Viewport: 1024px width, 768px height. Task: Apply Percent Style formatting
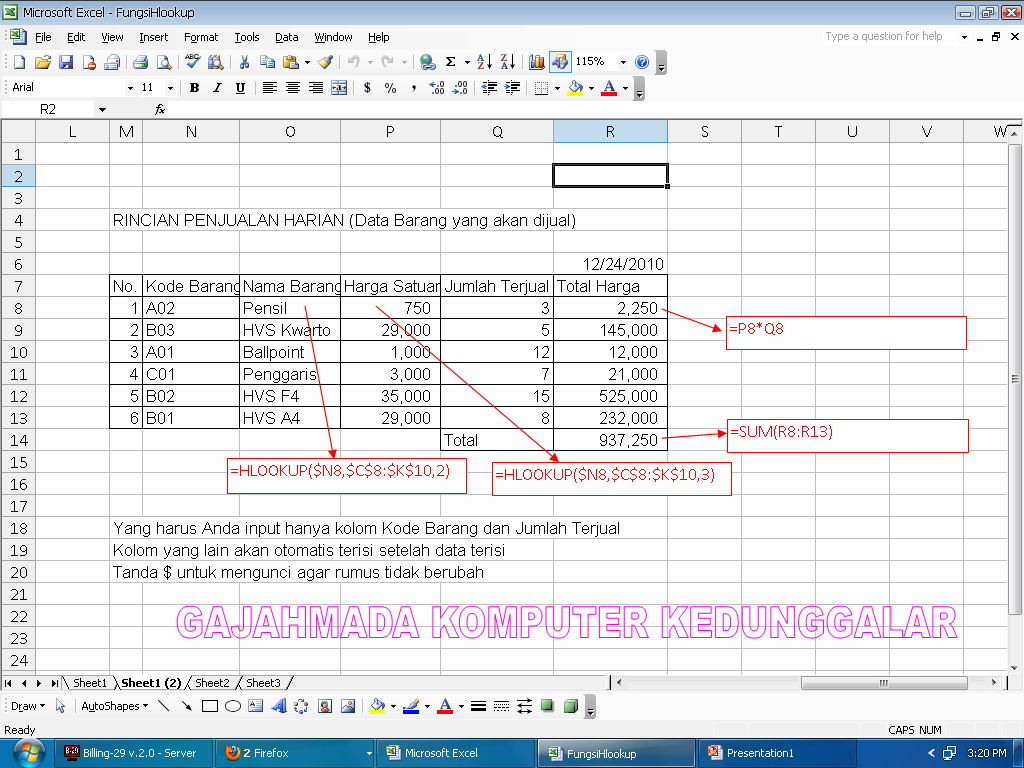click(391, 88)
